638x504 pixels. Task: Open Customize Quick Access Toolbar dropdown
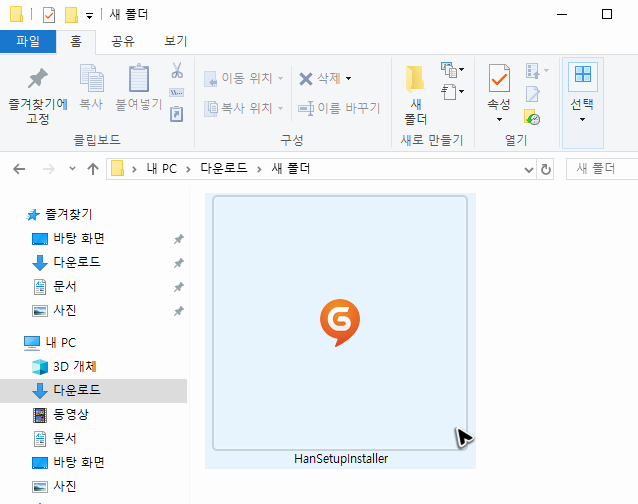[x=89, y=16]
